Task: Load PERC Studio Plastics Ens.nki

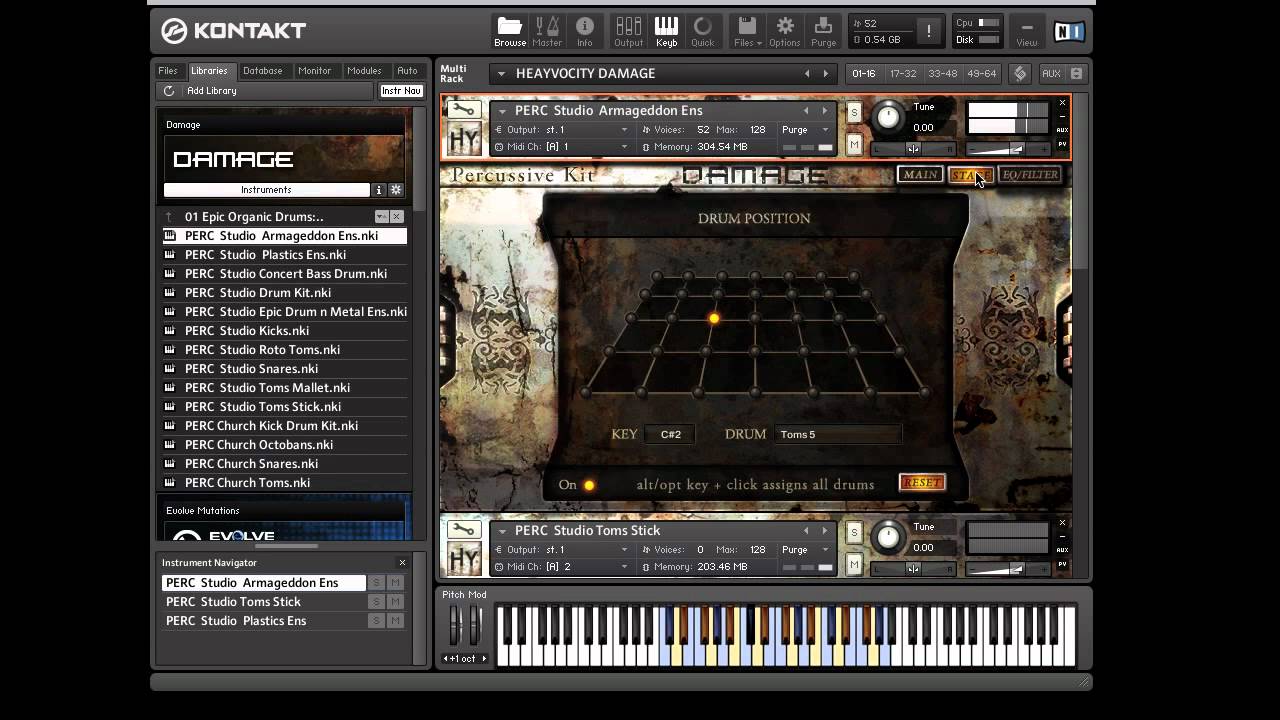Action: (284, 255)
